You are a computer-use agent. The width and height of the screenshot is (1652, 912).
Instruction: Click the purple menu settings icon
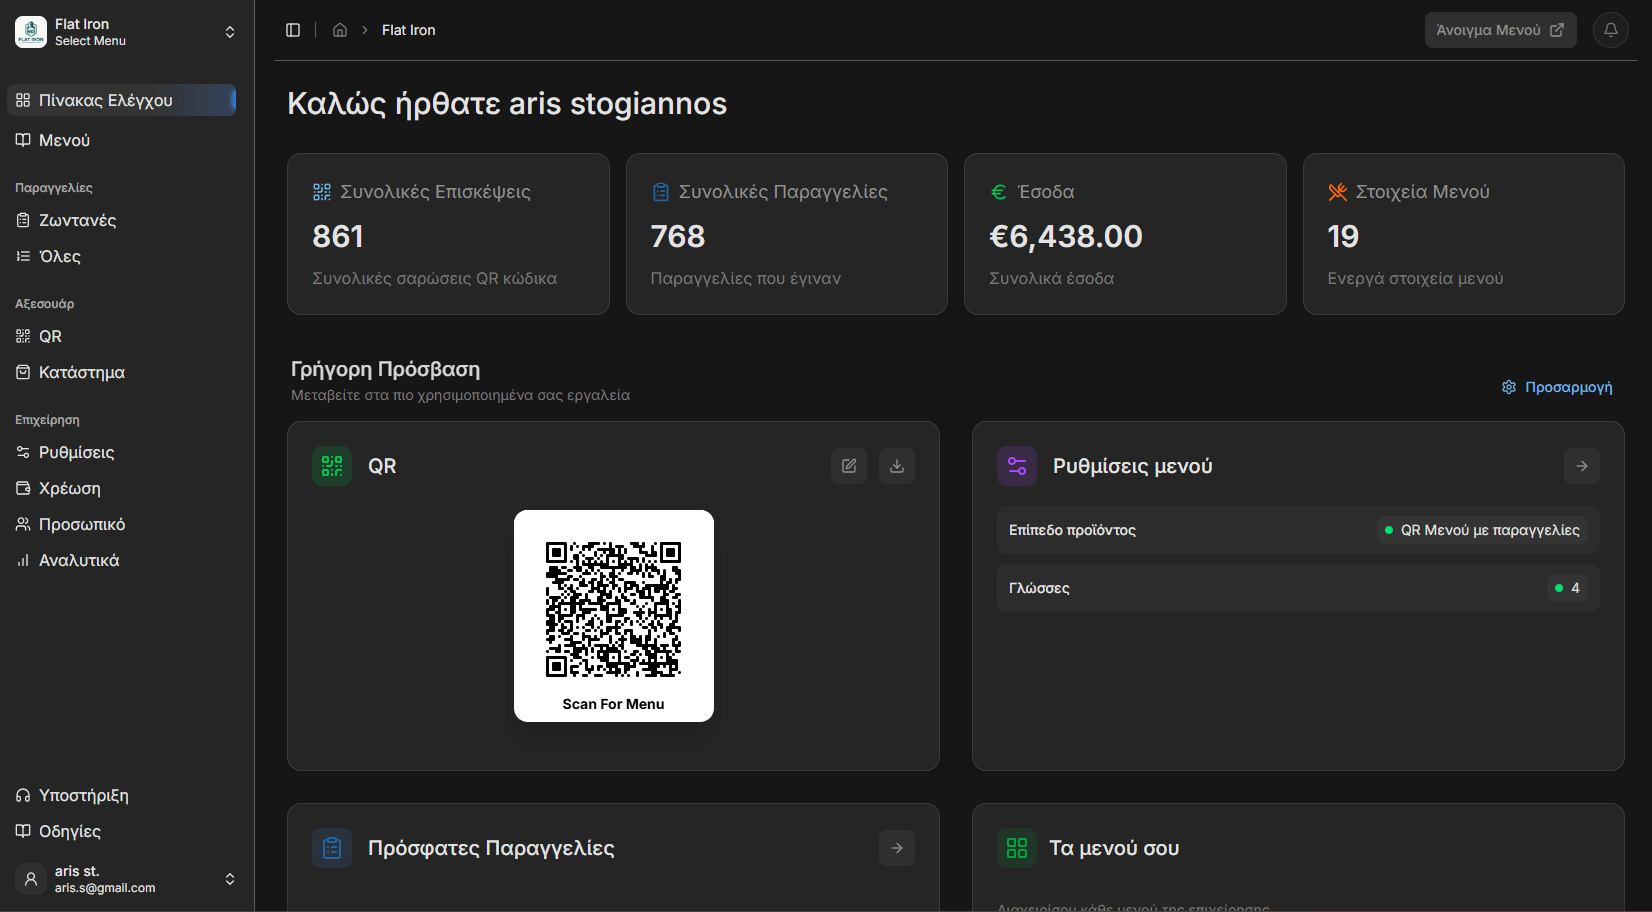(x=1017, y=466)
